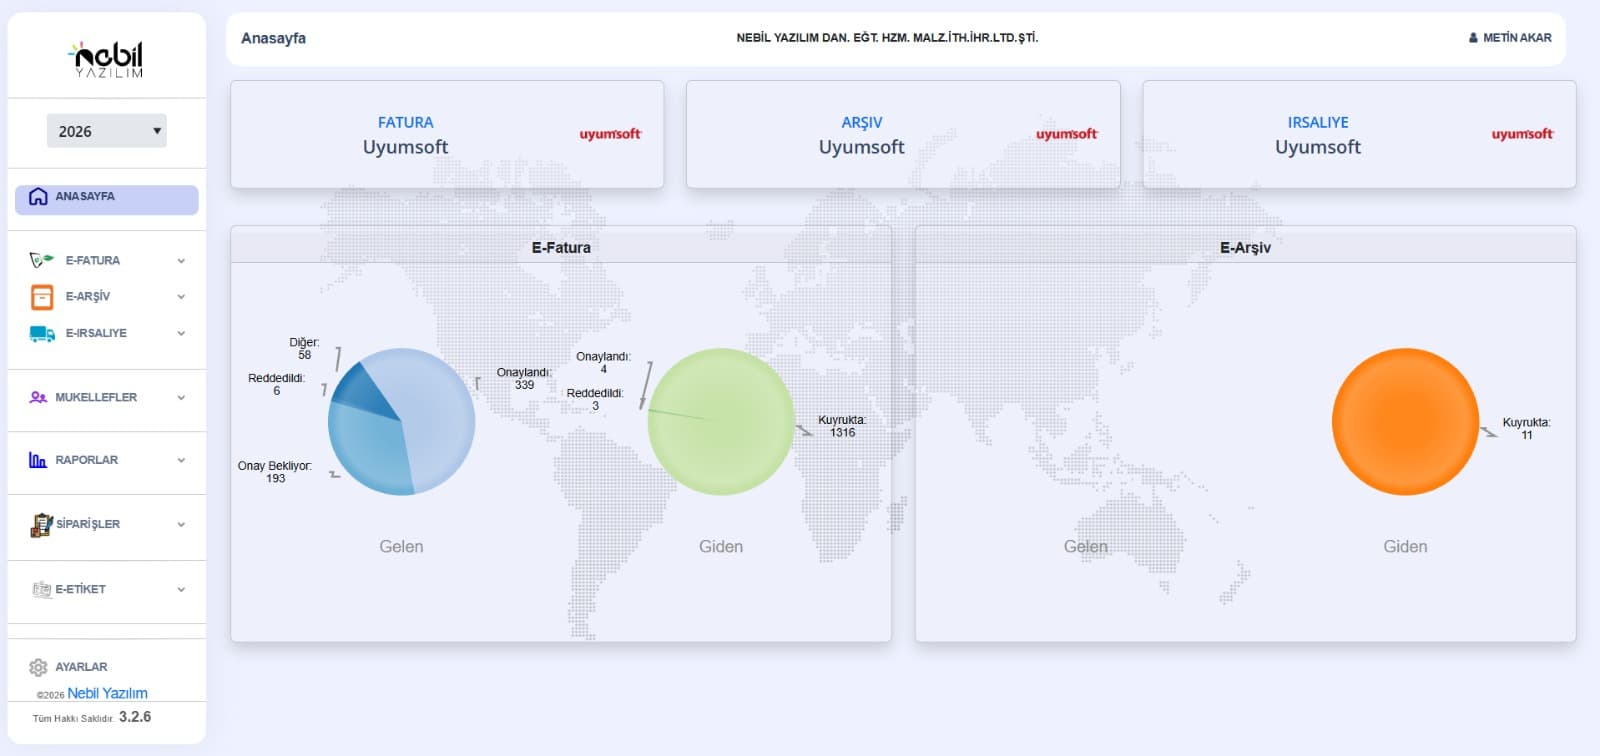Select the Arşiv Uyumsoft card
1600x756 pixels.
[903, 134]
